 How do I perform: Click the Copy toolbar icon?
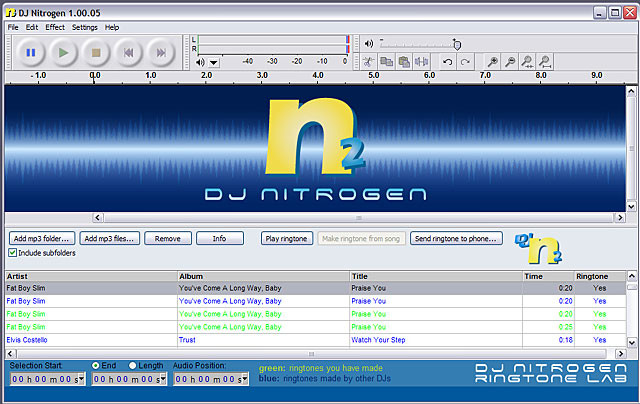(x=387, y=62)
